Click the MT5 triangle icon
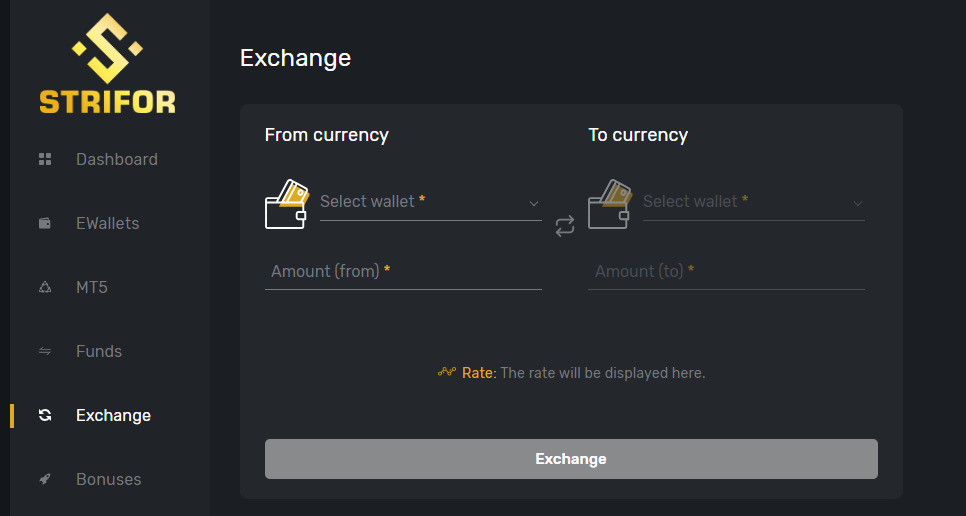The image size is (966, 516). pyautogui.click(x=45, y=288)
